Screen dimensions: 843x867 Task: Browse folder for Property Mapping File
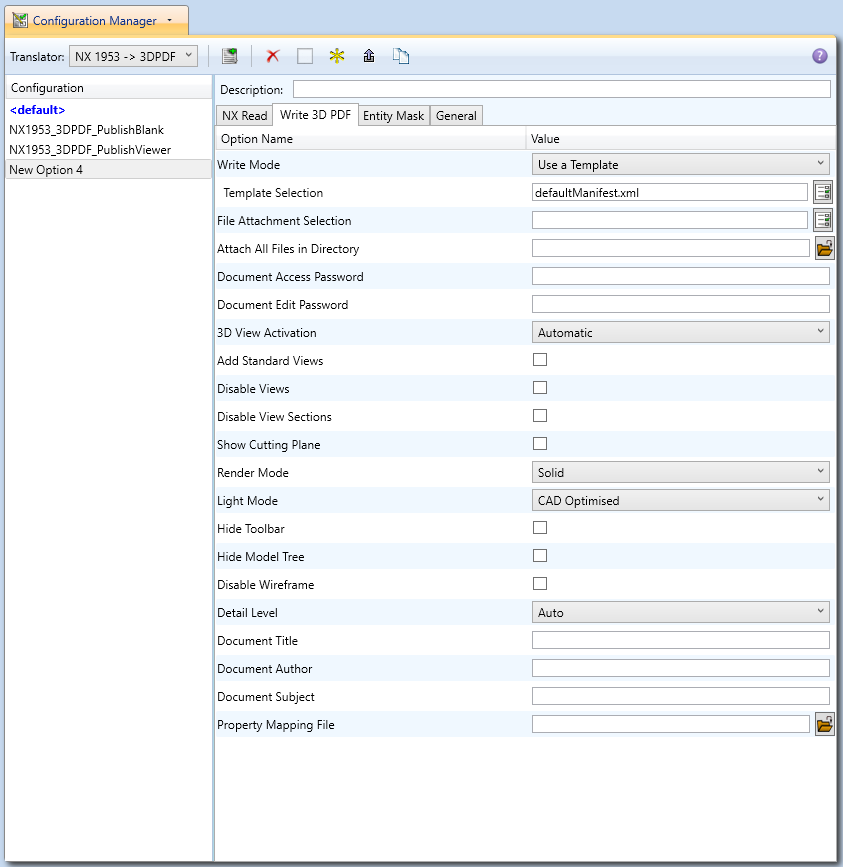tap(824, 724)
